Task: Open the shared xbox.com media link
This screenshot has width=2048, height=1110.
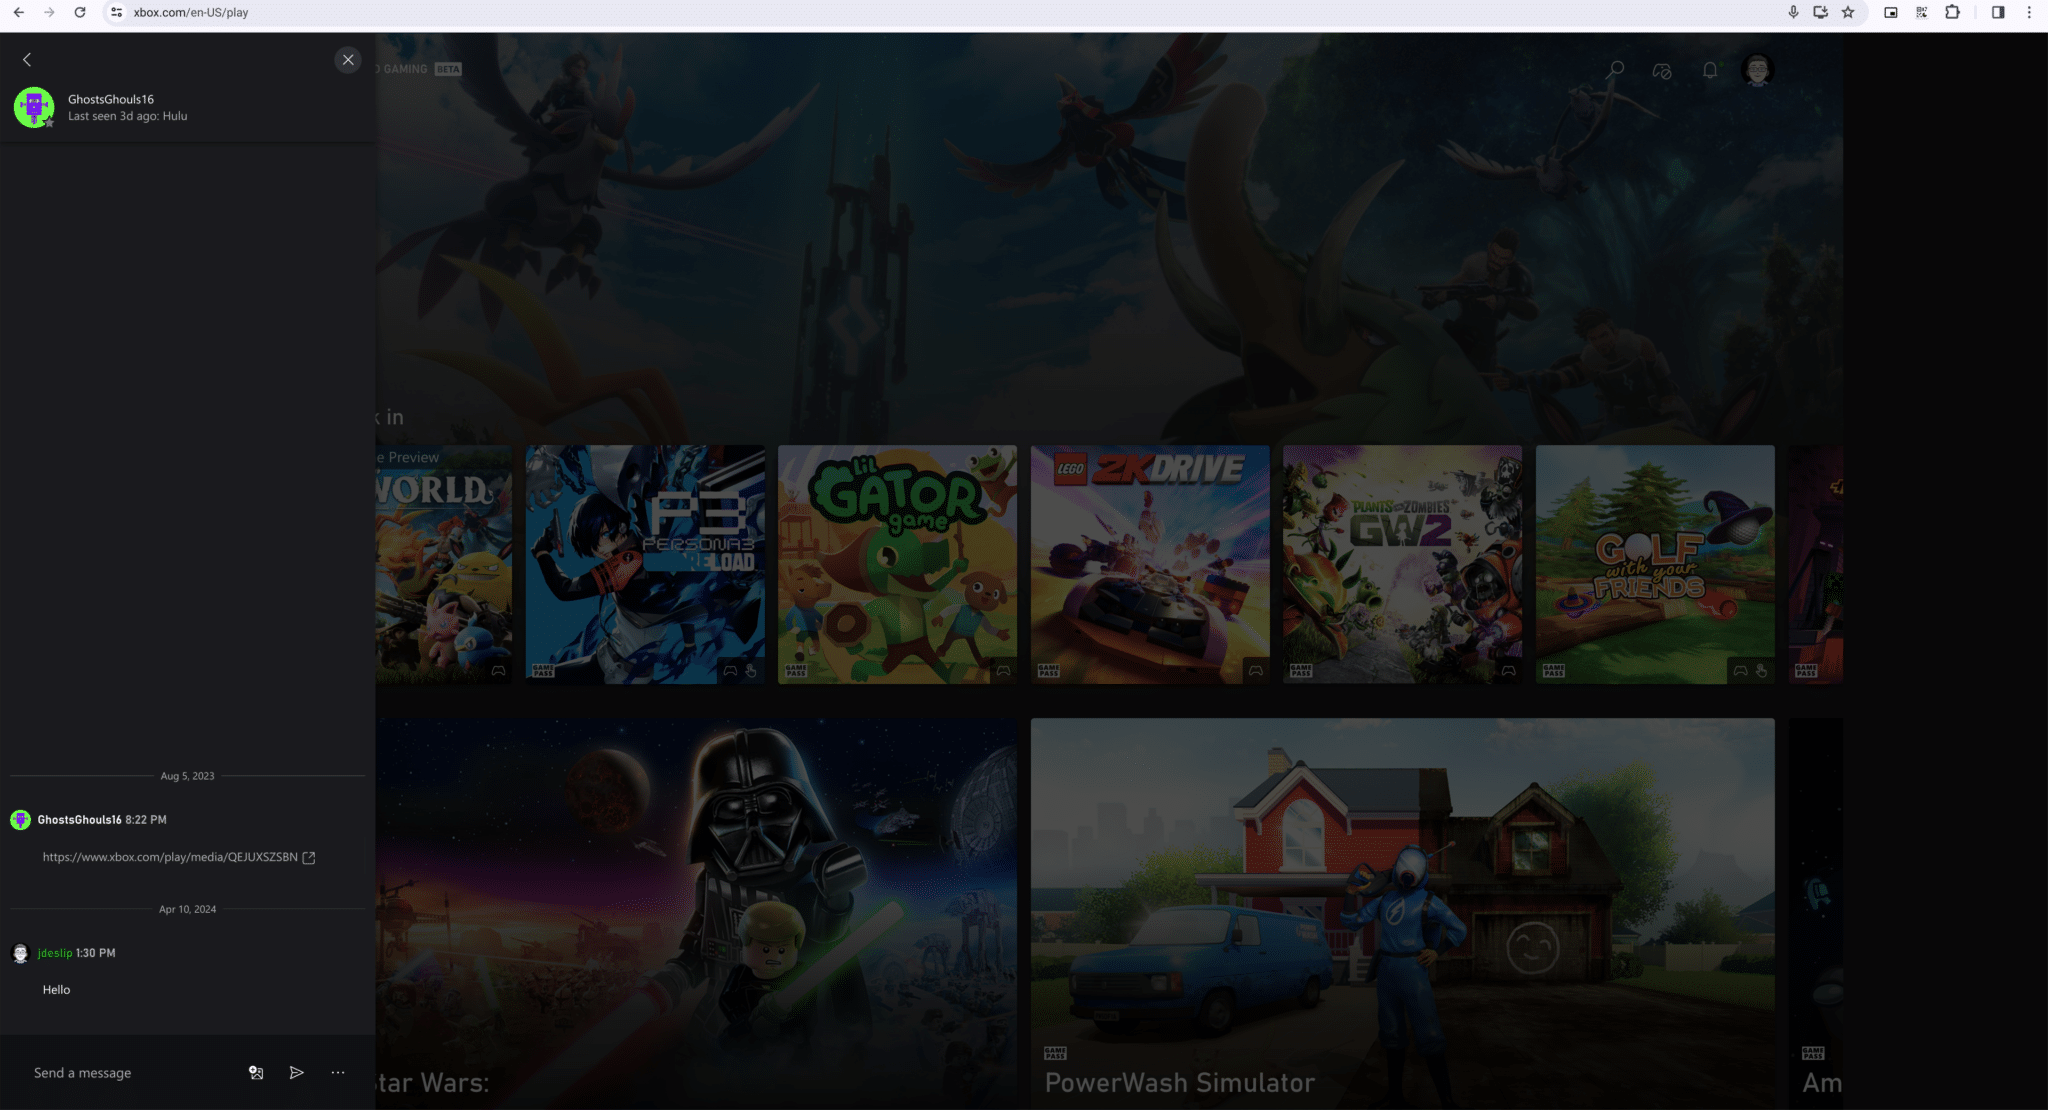Action: (170, 857)
